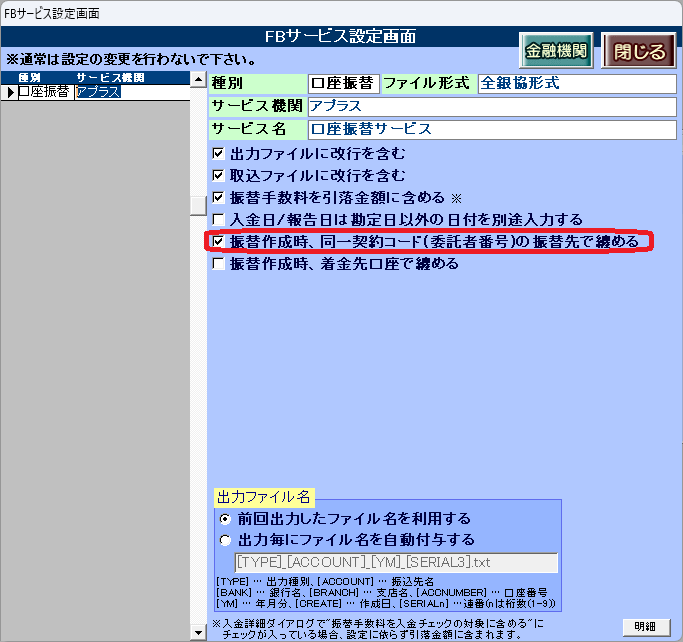Toggle 出力ファイルに改行を含む checkbox
The height and width of the screenshot is (642, 683).
coord(219,154)
